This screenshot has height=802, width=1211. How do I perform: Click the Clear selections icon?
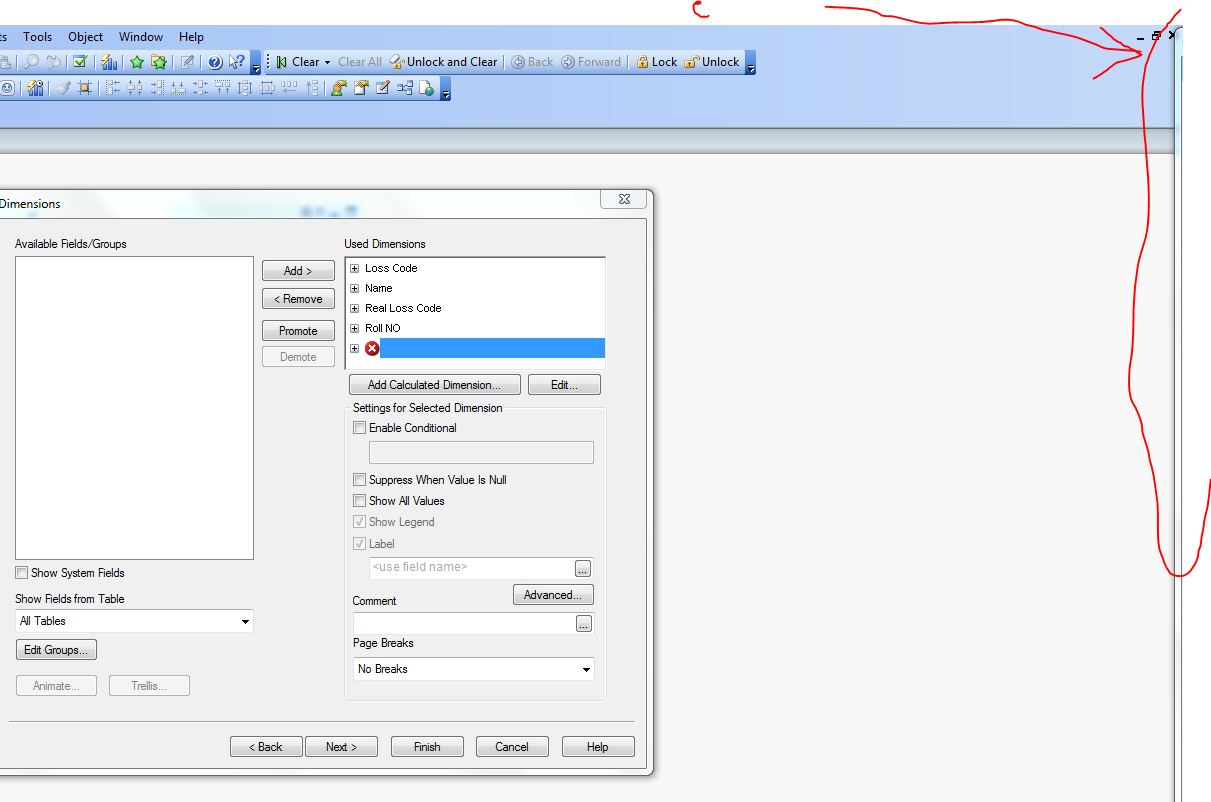pyautogui.click(x=282, y=62)
